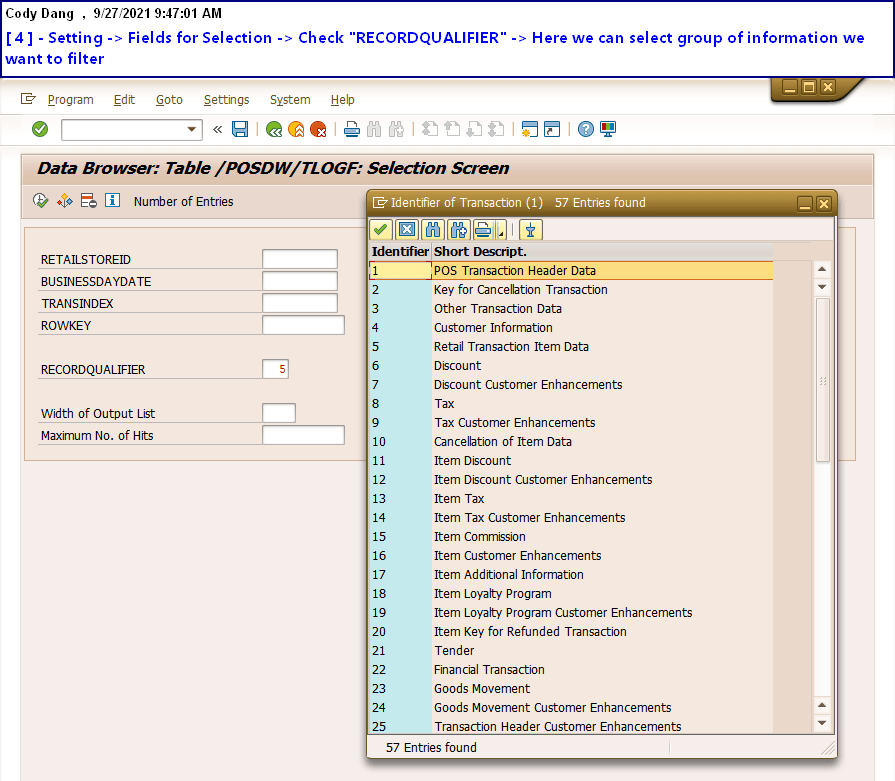Click the Execute clock icon
Image resolution: width=895 pixels, height=781 pixels.
tap(41, 201)
